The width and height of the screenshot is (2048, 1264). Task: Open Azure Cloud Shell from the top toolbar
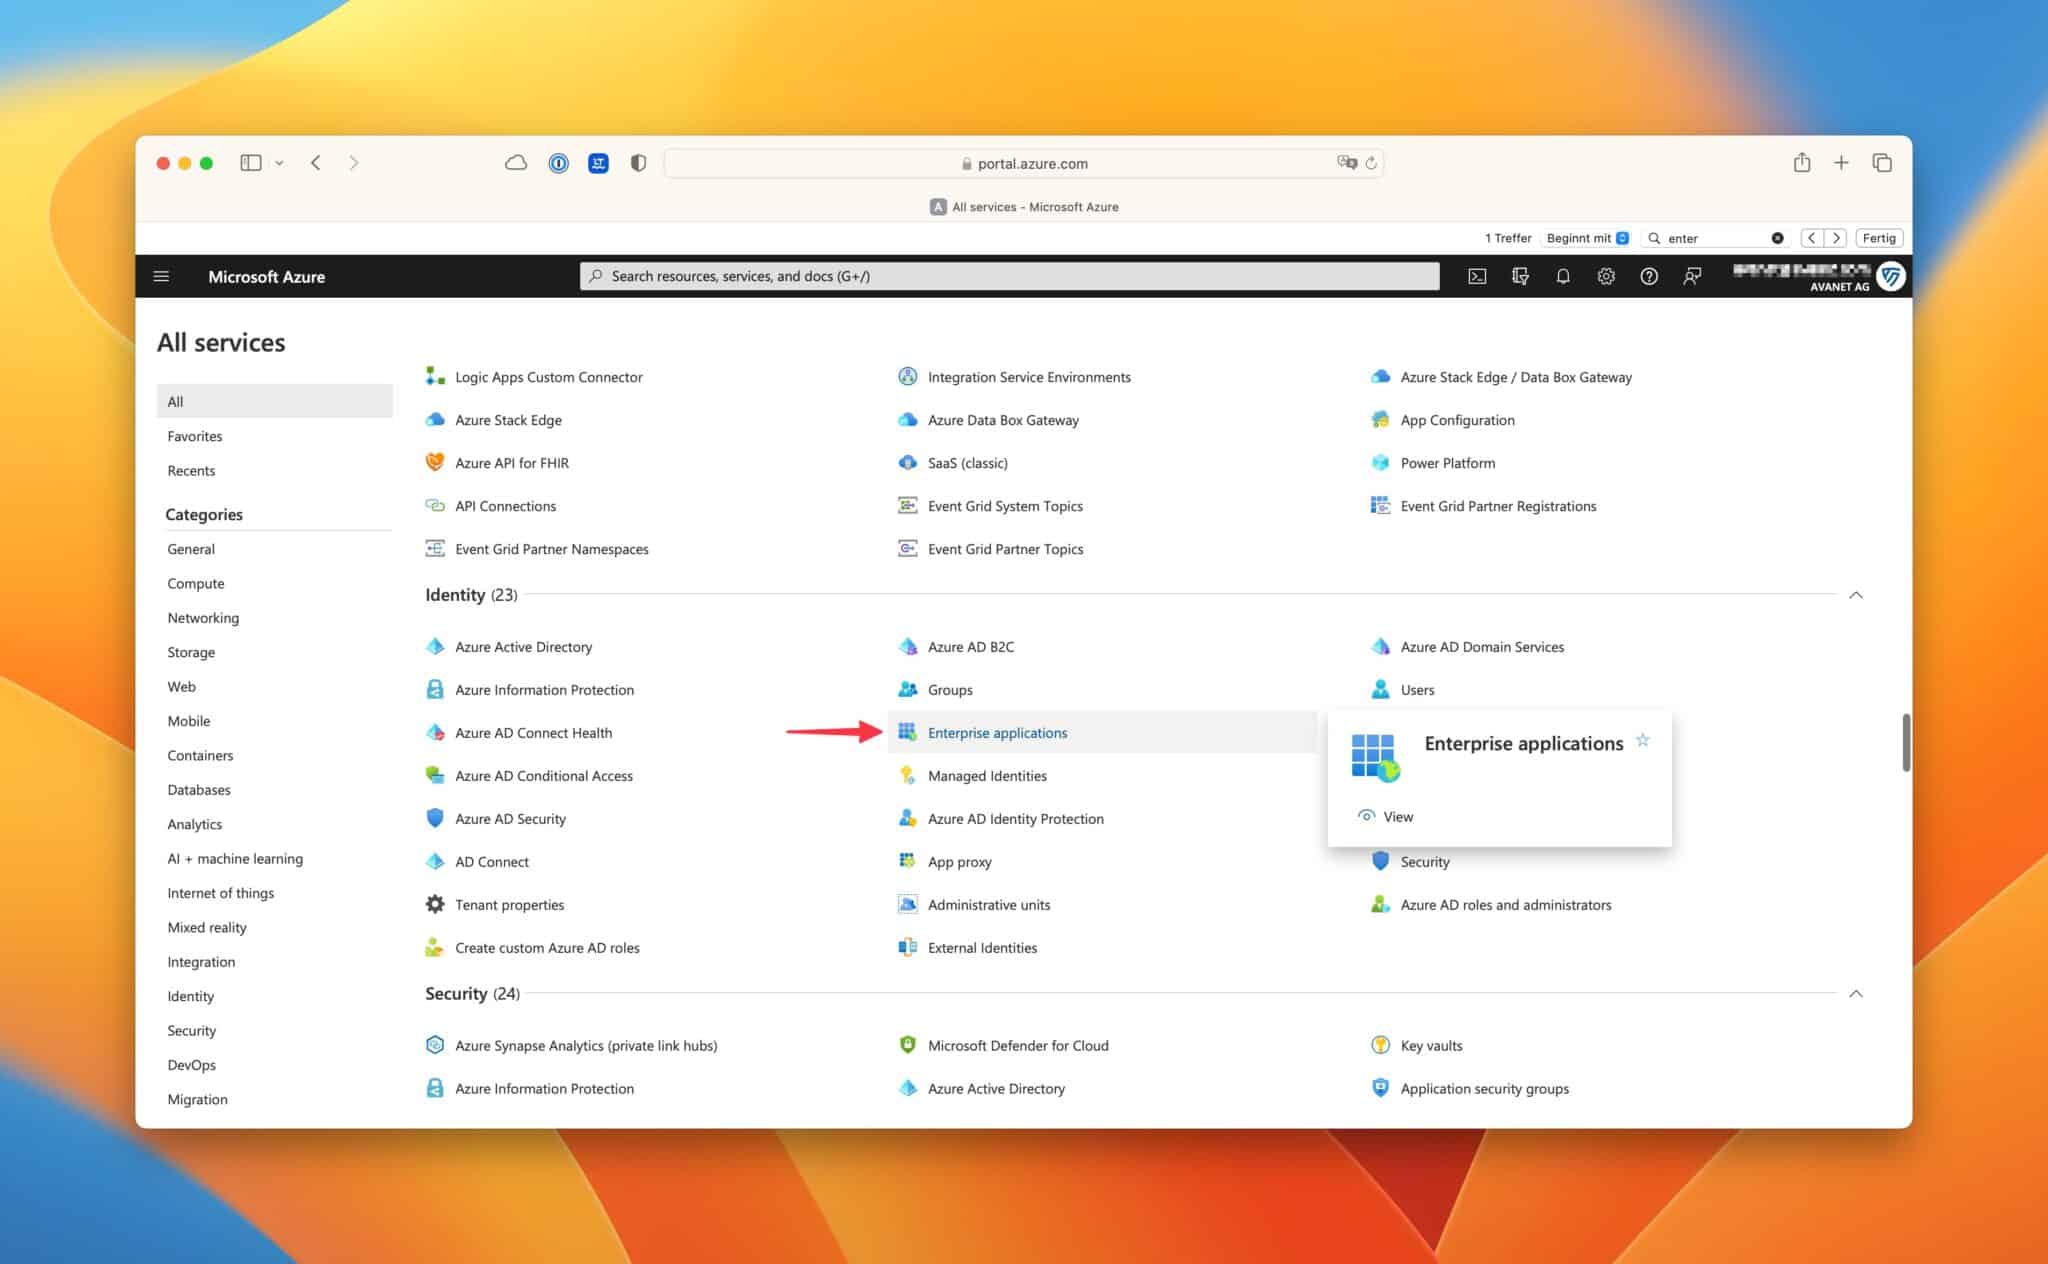click(1477, 276)
